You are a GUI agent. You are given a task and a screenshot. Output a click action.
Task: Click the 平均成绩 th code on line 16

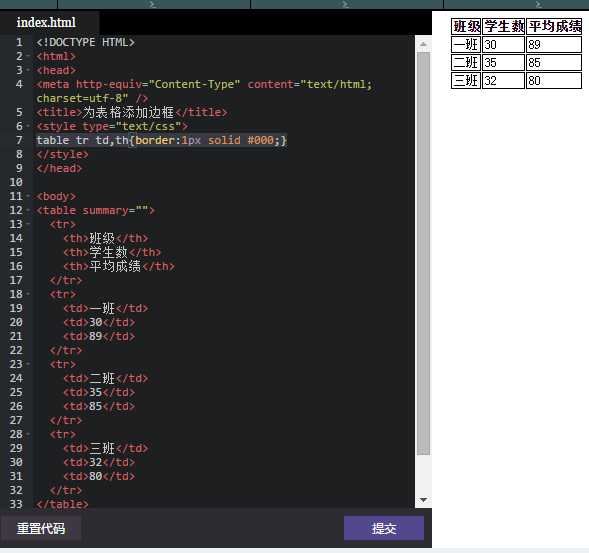(119, 266)
